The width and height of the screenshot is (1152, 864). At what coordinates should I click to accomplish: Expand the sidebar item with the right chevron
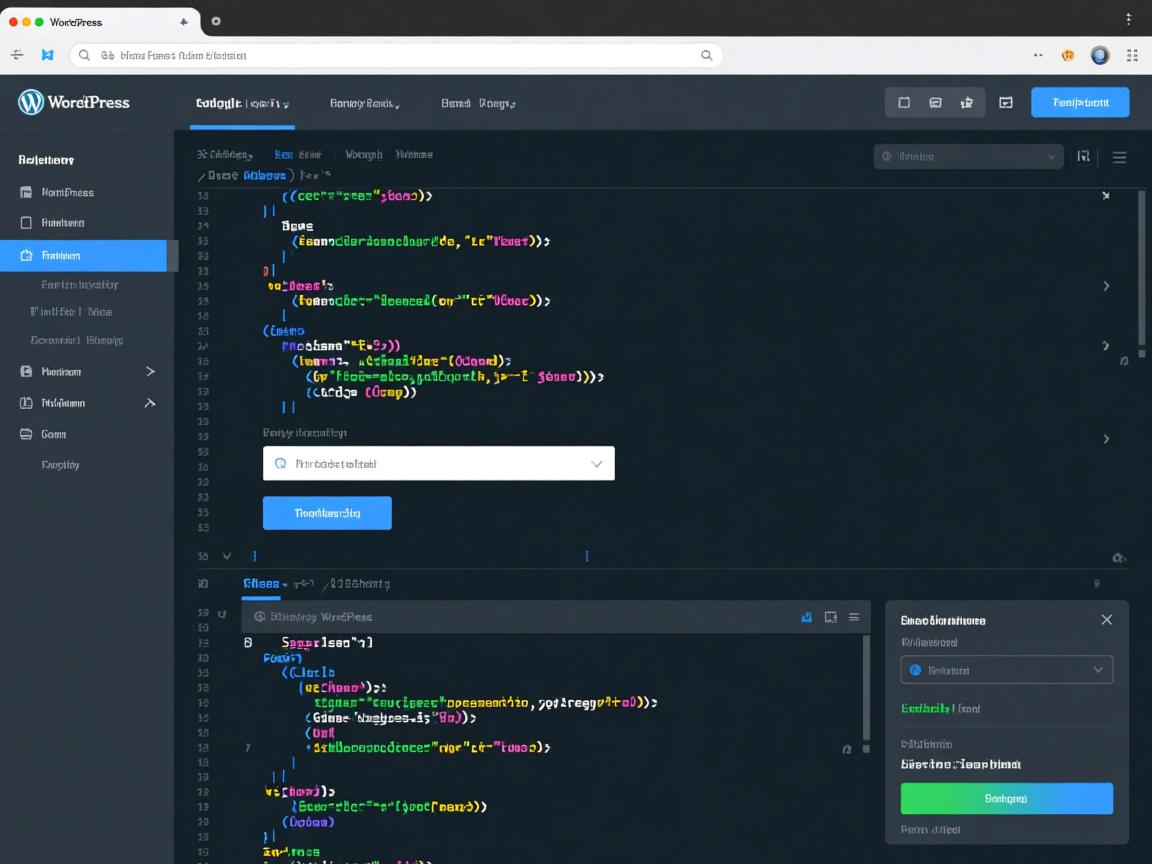150,371
